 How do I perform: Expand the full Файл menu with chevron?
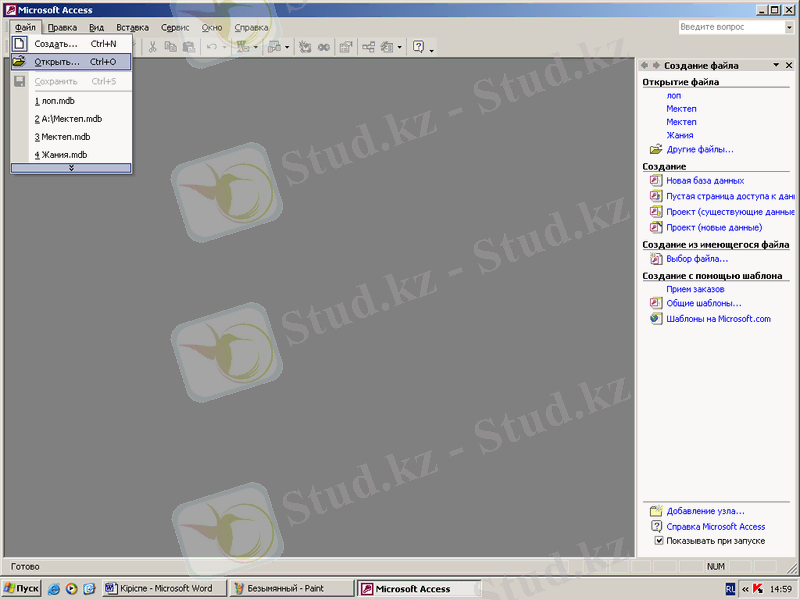(x=71, y=168)
